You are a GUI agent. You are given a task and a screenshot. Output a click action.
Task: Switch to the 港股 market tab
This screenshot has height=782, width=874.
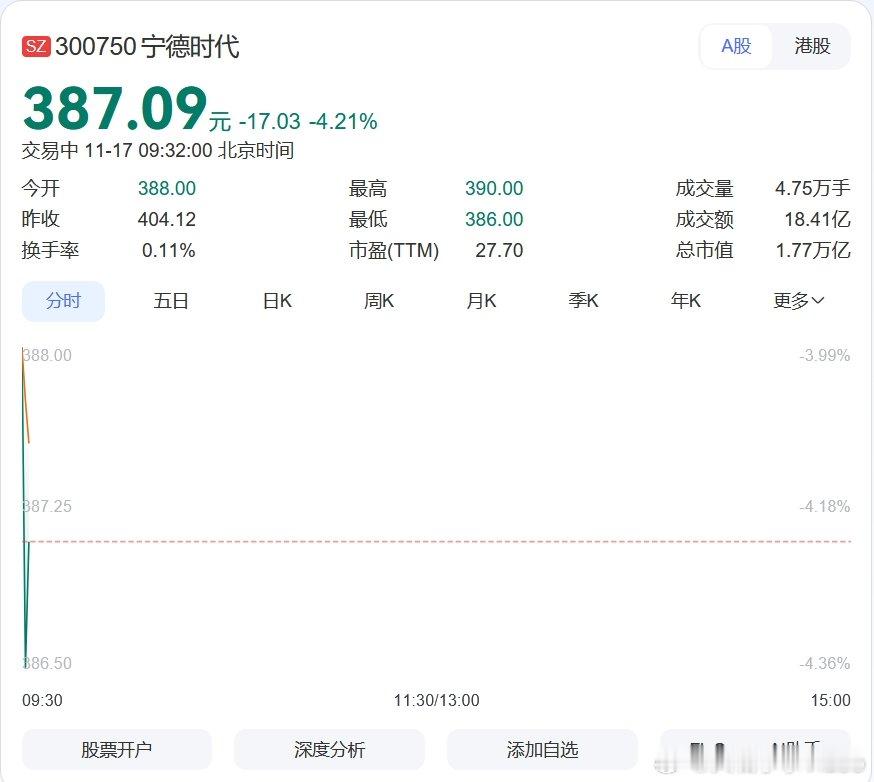(812, 46)
